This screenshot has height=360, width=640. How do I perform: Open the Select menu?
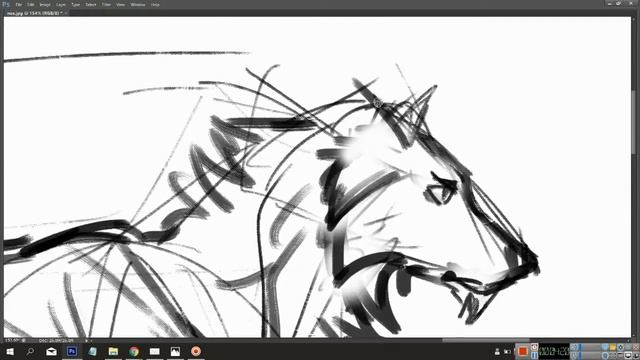pyautogui.click(x=91, y=4)
